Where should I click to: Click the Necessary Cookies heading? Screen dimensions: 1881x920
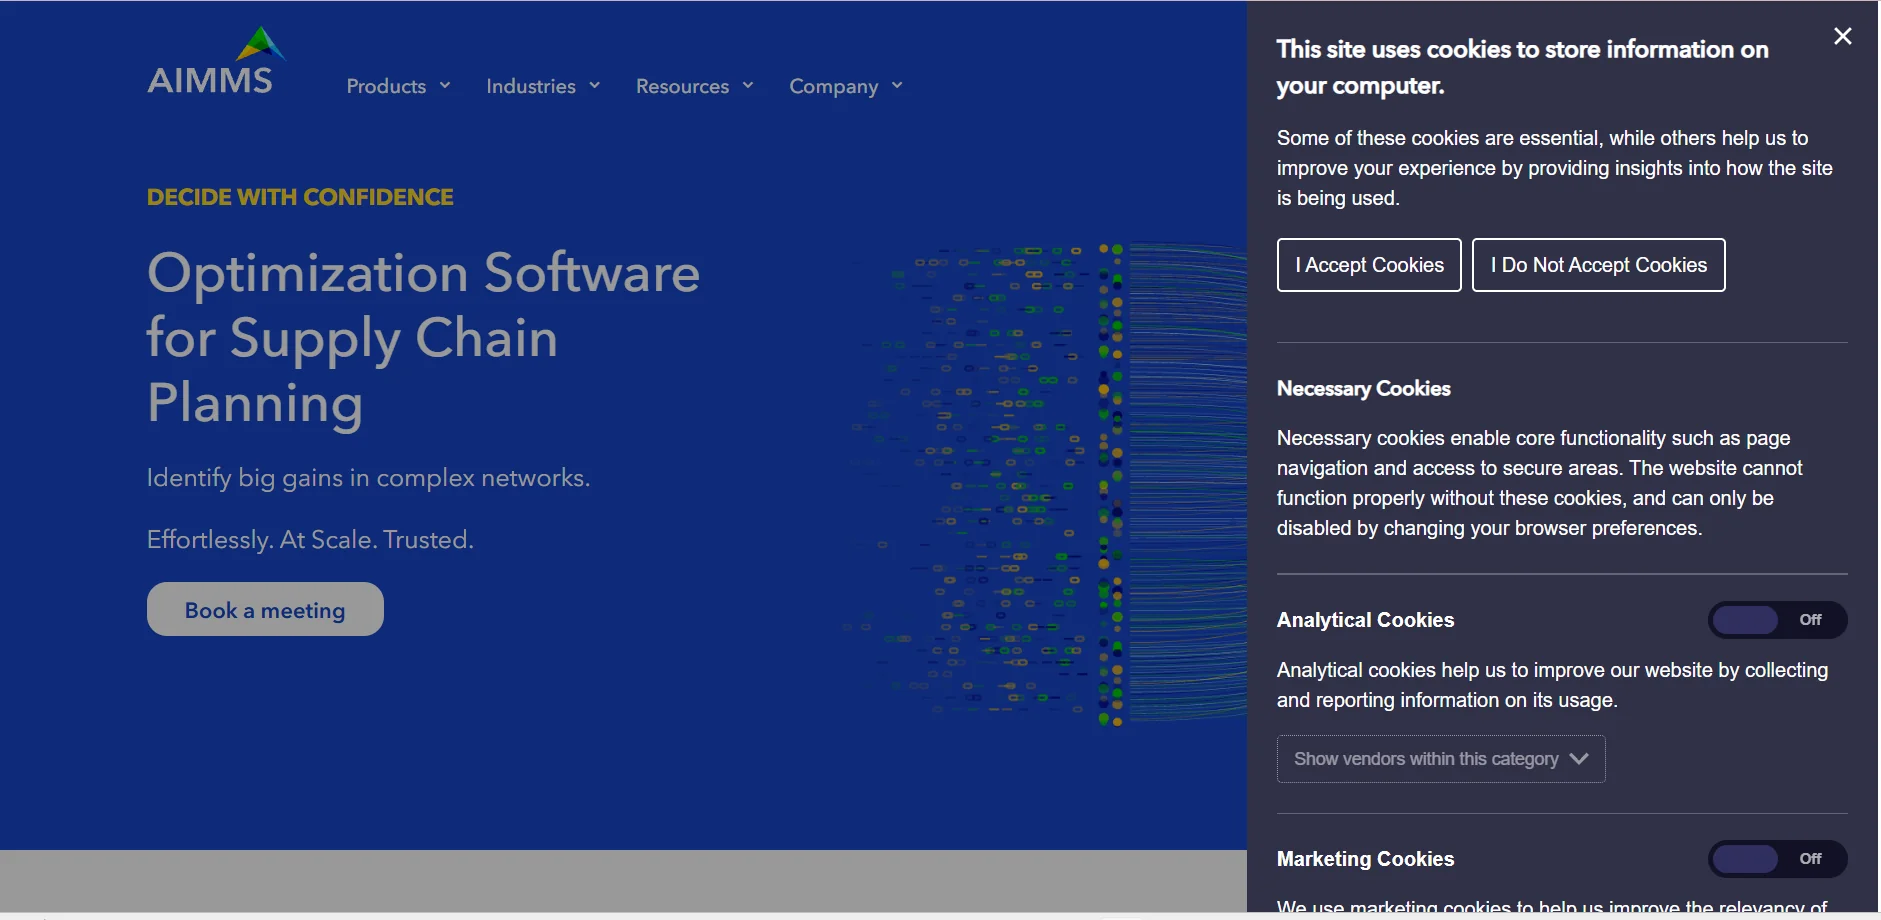1363,389
